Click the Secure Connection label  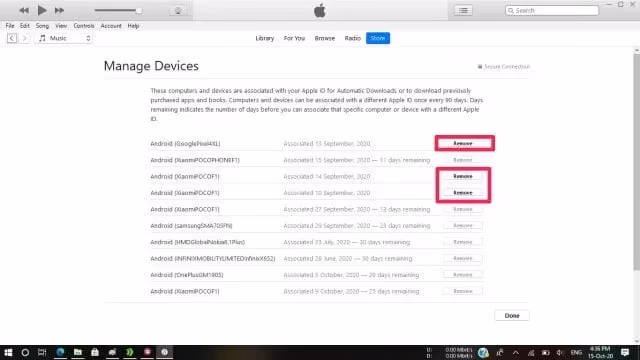click(504, 67)
